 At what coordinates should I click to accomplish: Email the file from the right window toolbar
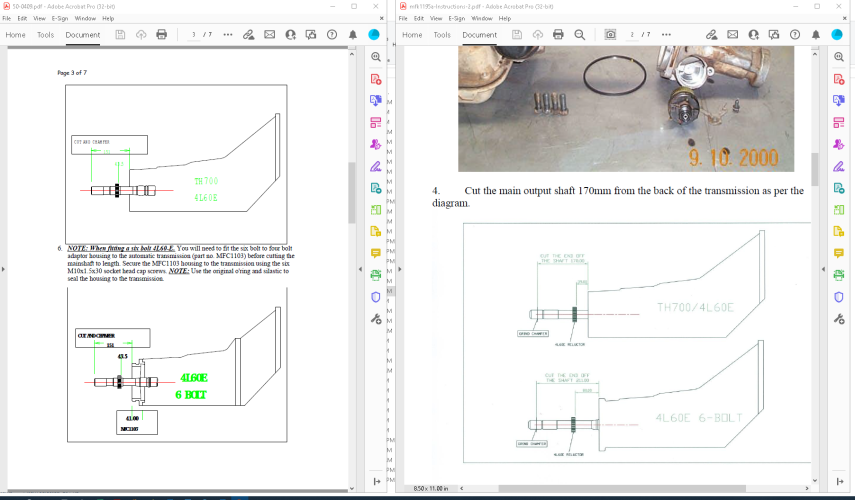[732, 34]
